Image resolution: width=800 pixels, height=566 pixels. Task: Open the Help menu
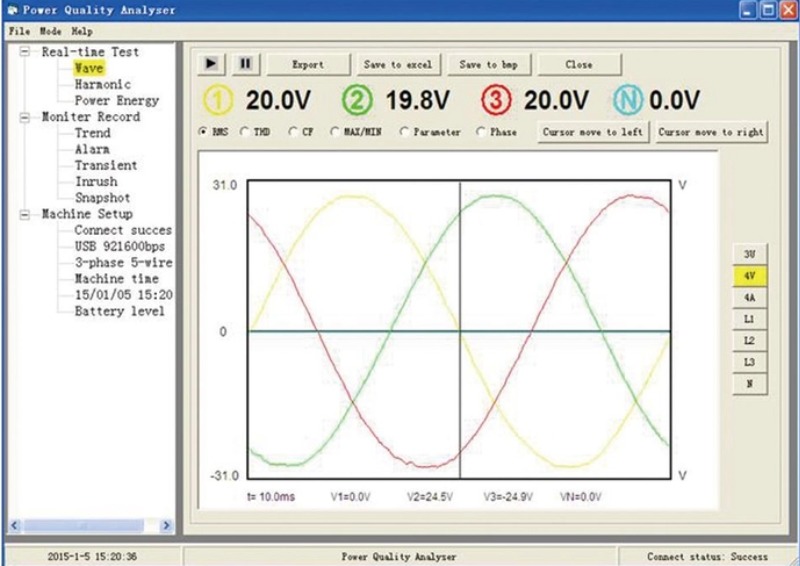pos(81,31)
